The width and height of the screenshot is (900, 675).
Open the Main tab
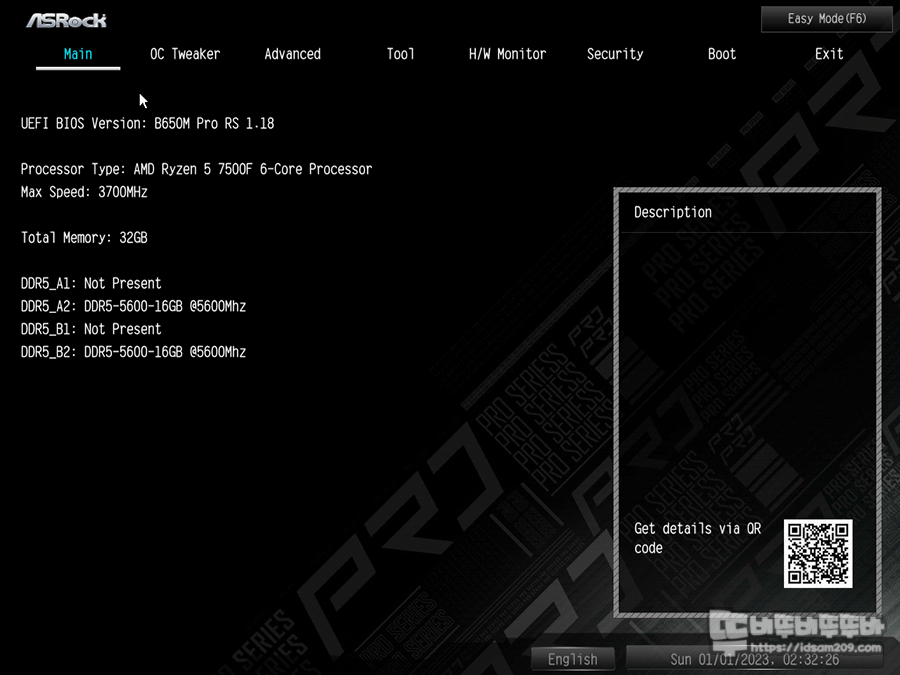click(x=78, y=55)
